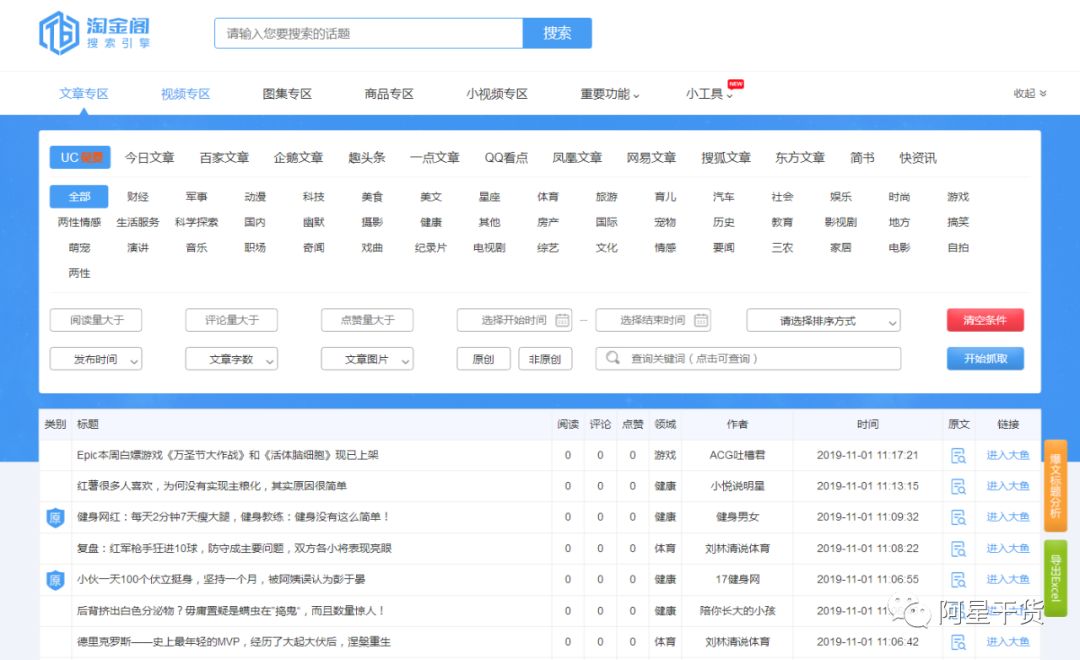Open original text icon for 2019-11-01 11:06:42 row
The width and height of the screenshot is (1080, 660).
(958, 642)
